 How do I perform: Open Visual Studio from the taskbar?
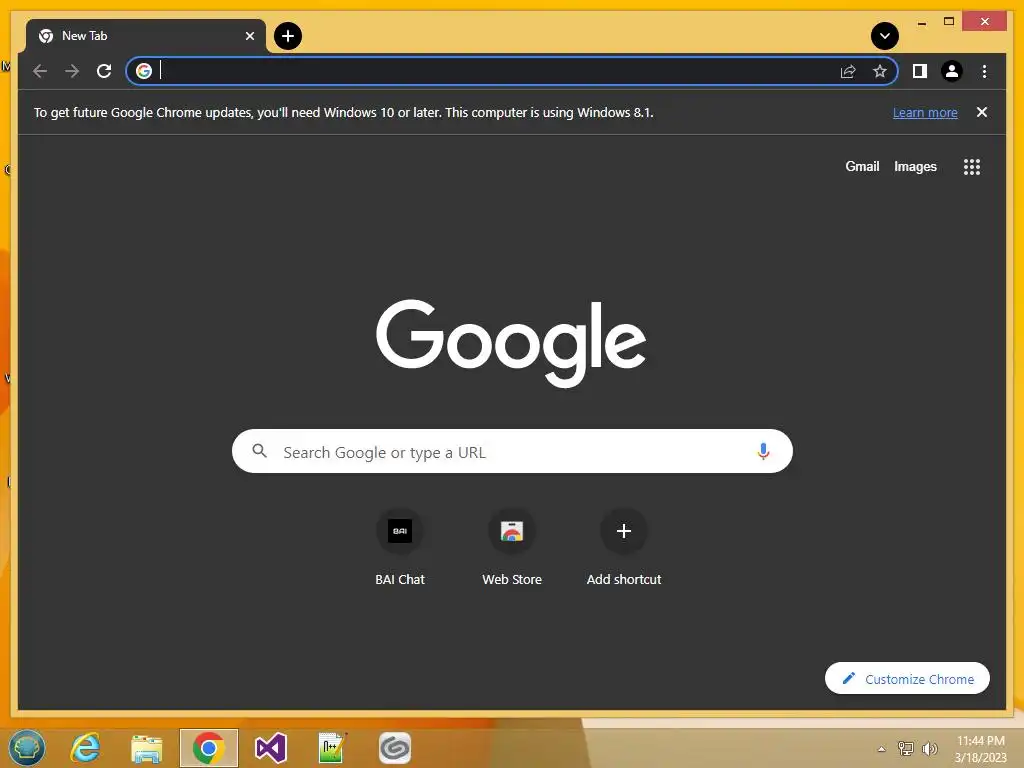pyautogui.click(x=270, y=748)
